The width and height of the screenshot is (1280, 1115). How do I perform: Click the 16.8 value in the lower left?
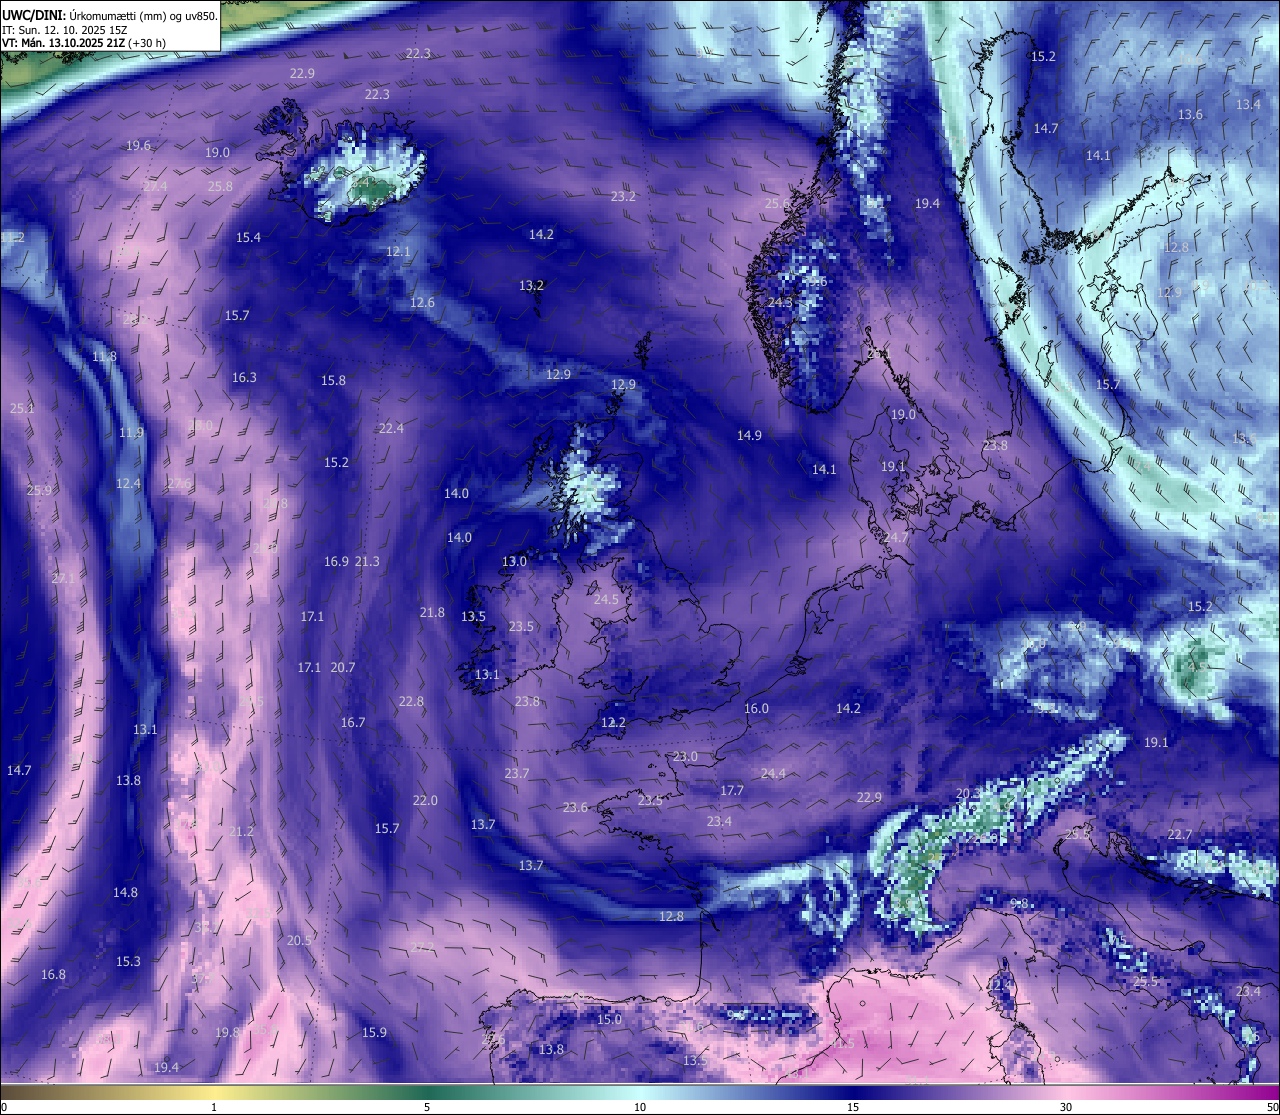pyautogui.click(x=53, y=975)
